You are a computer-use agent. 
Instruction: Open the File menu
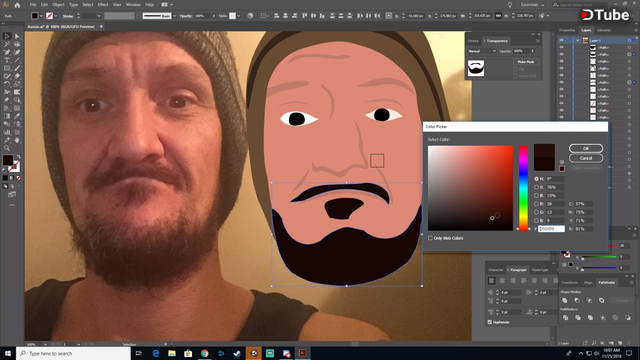click(33, 5)
